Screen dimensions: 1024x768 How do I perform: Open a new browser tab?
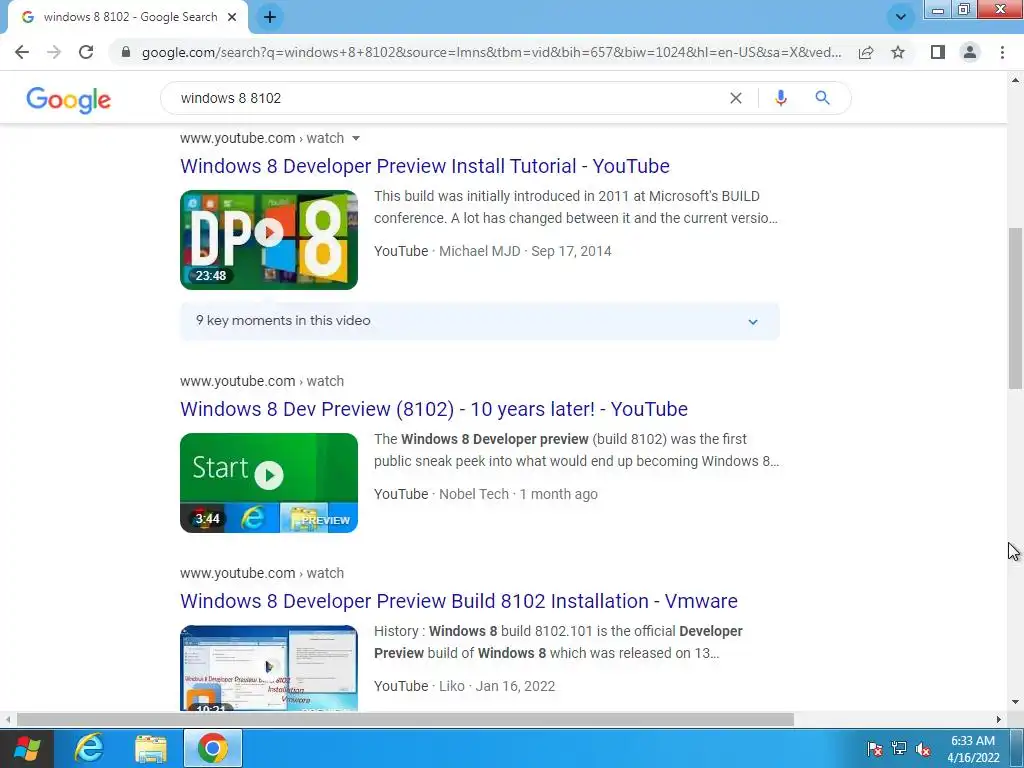pyautogui.click(x=270, y=17)
